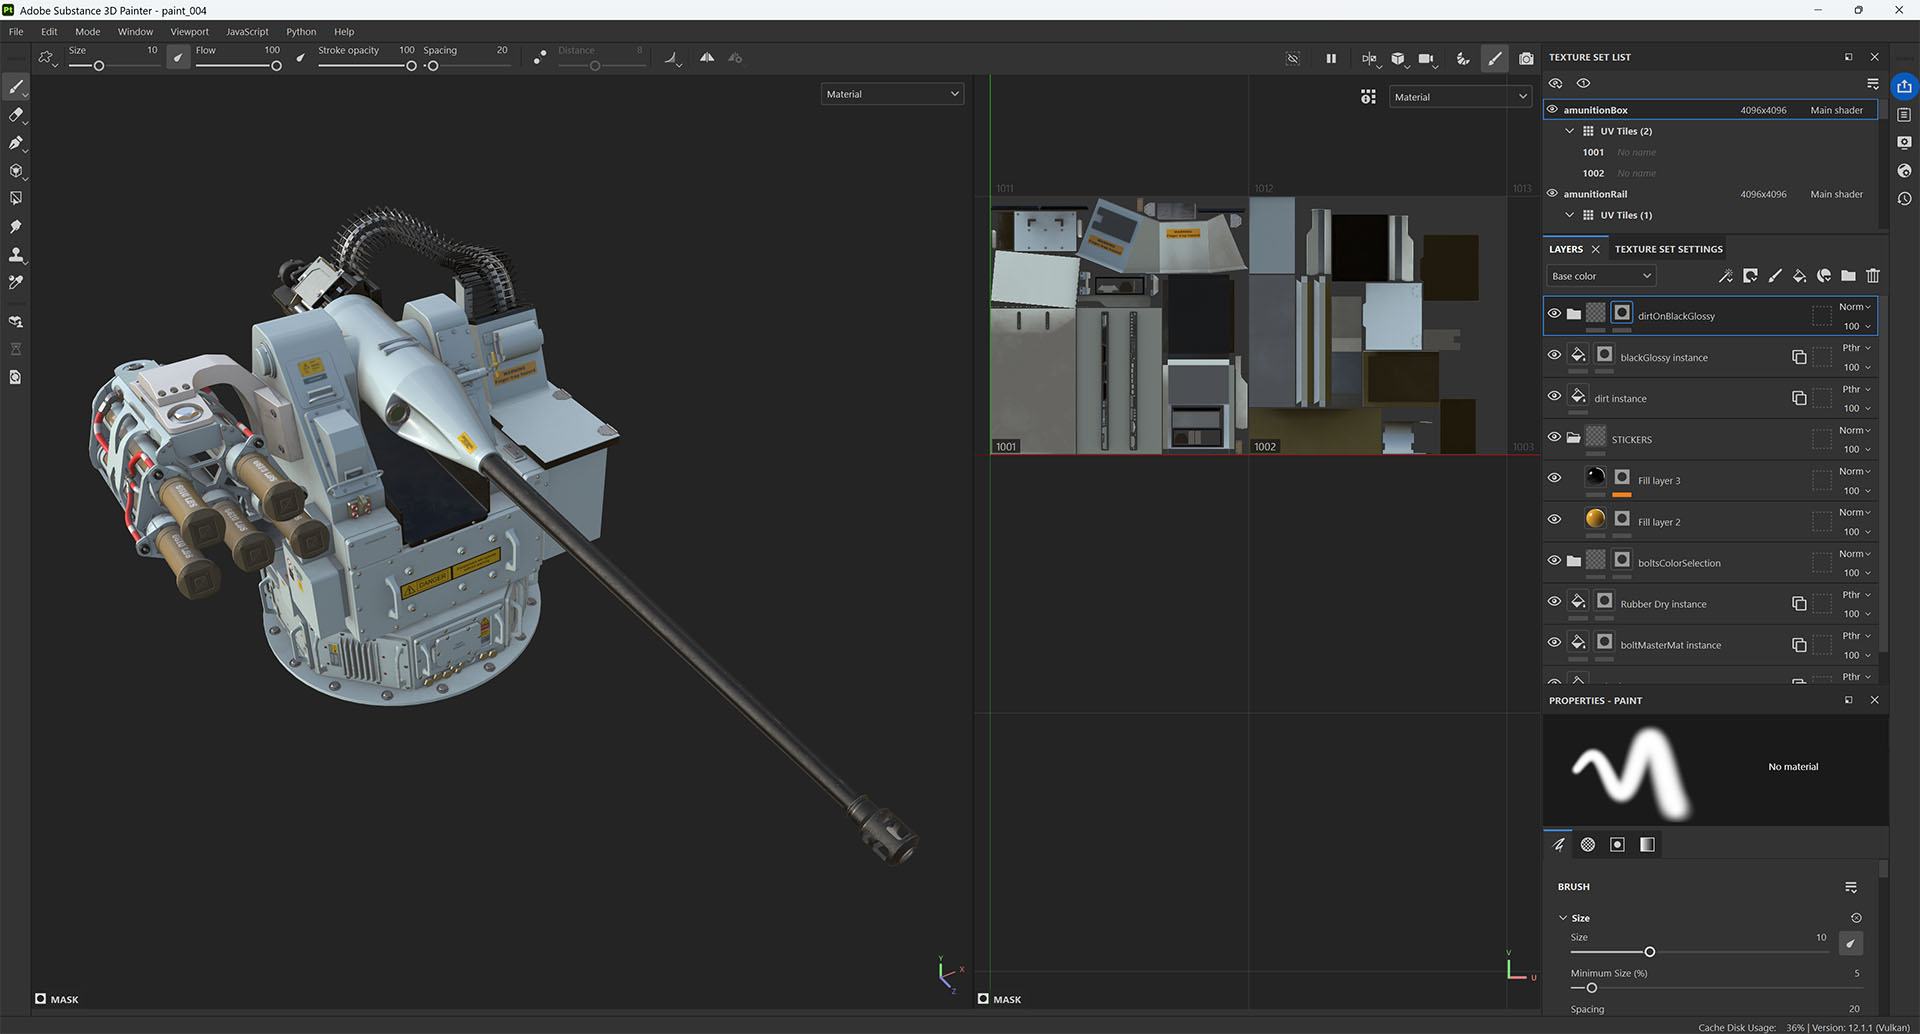Open the perspective view cube options
1920x1034 pixels.
click(x=1398, y=58)
